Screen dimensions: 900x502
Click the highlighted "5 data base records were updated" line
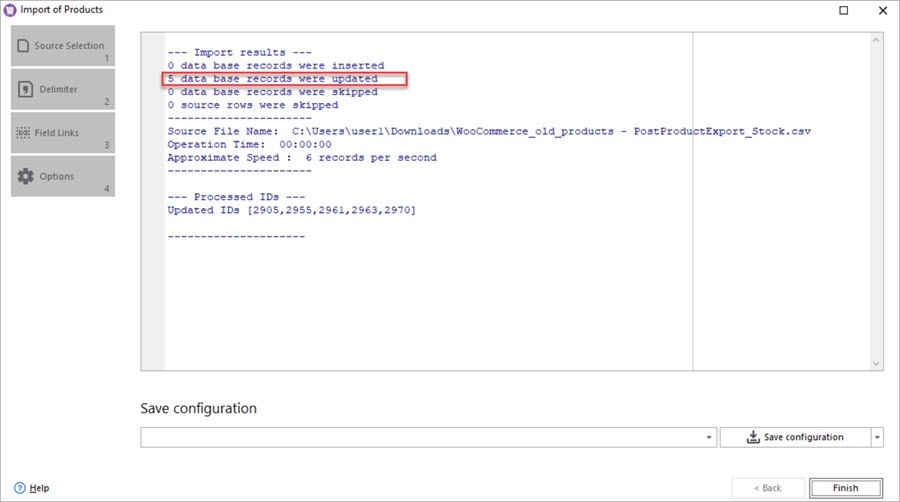point(273,79)
